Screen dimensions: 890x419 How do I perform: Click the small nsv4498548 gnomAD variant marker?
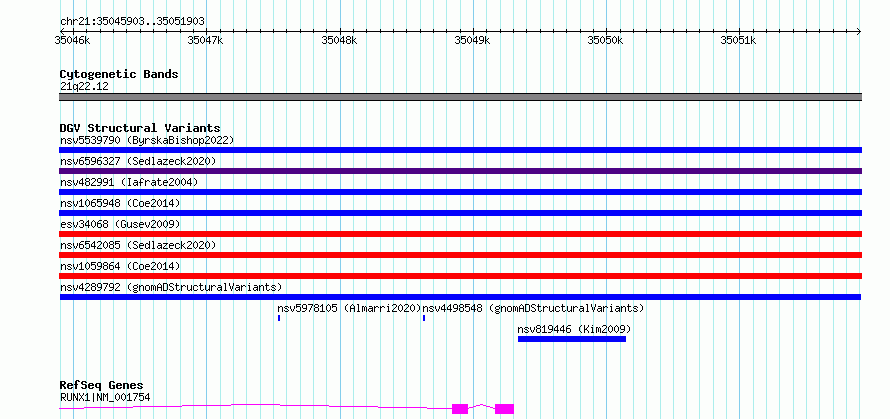424,318
